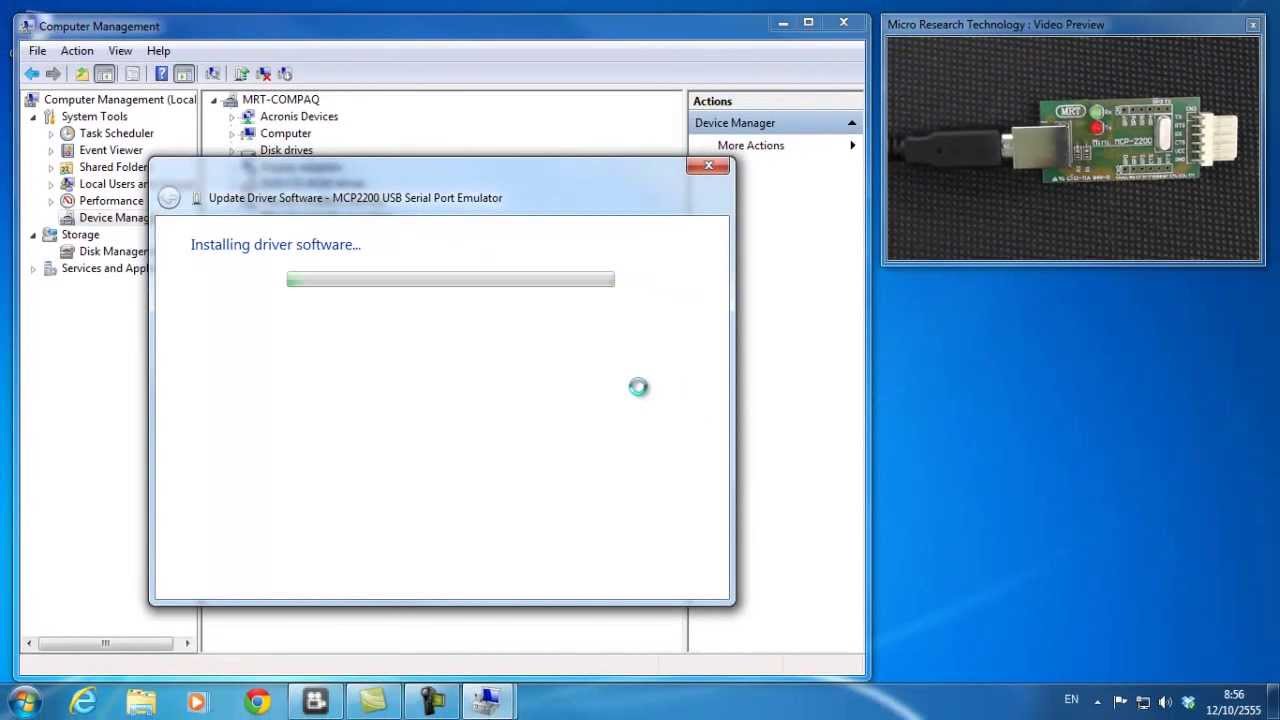Image resolution: width=1280 pixels, height=720 pixels.
Task: Click the Computer Management taskbar button
Action: [488, 701]
